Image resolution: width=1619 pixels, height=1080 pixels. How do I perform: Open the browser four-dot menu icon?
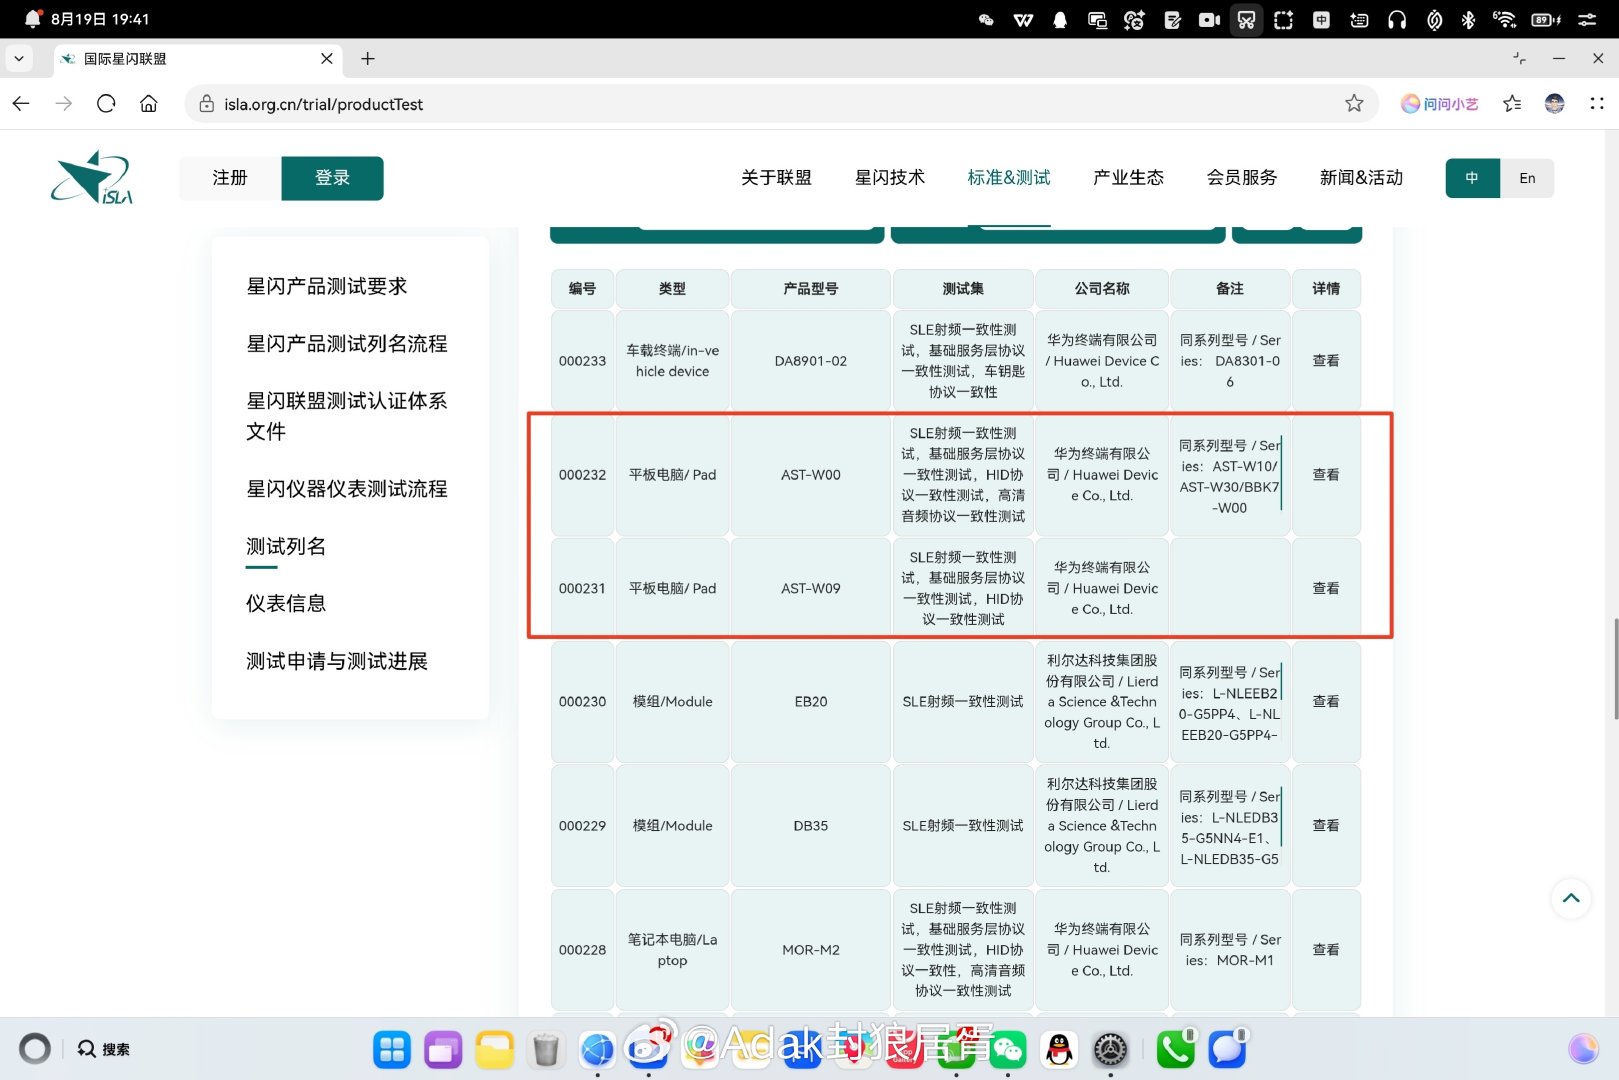(x=1597, y=103)
